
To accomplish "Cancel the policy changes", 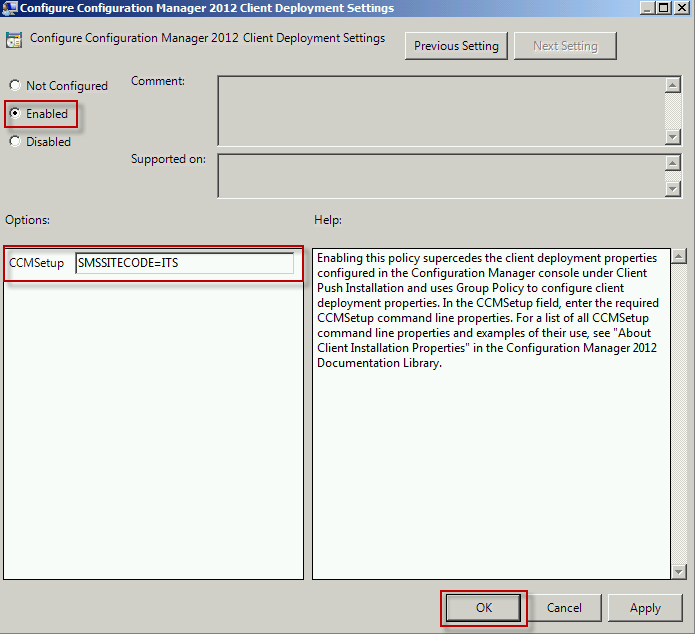I will coord(564,608).
